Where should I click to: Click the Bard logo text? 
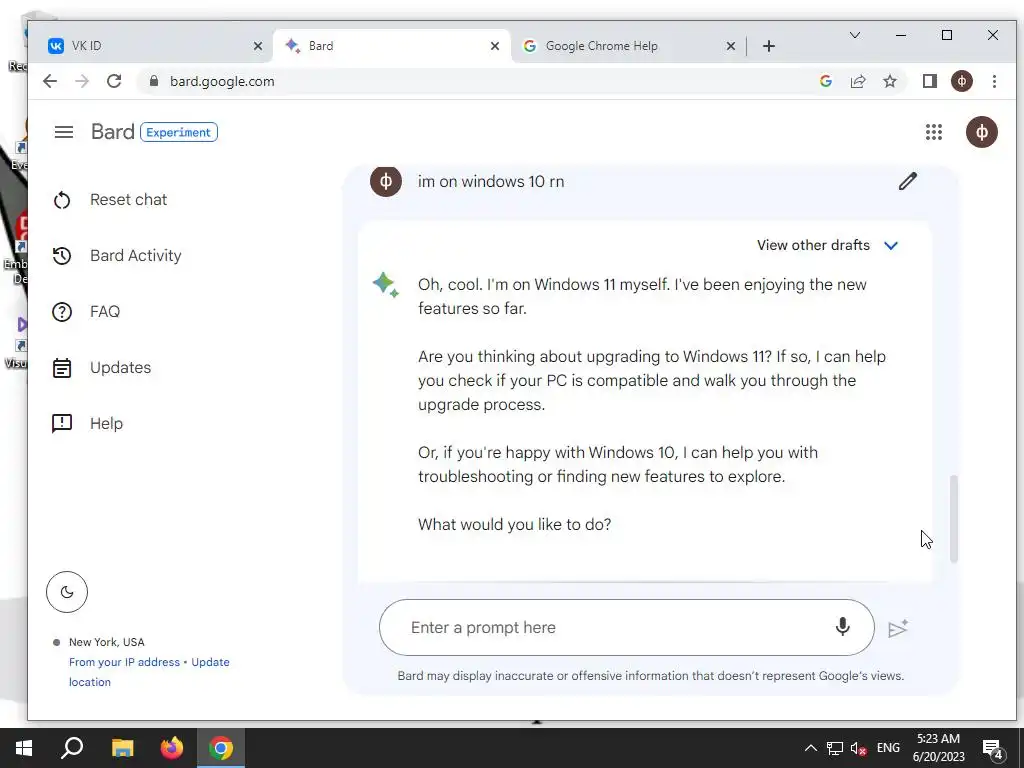pyautogui.click(x=112, y=132)
